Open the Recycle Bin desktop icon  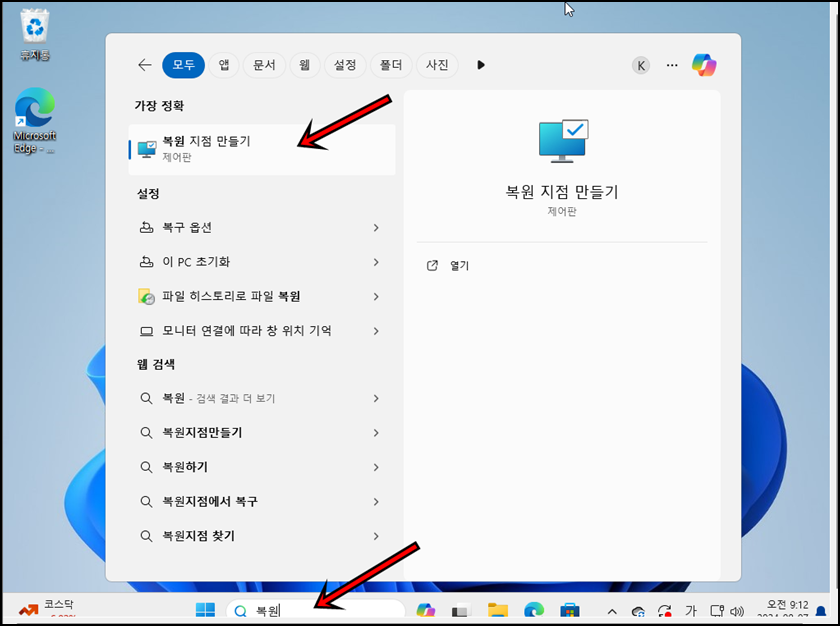coord(35,35)
